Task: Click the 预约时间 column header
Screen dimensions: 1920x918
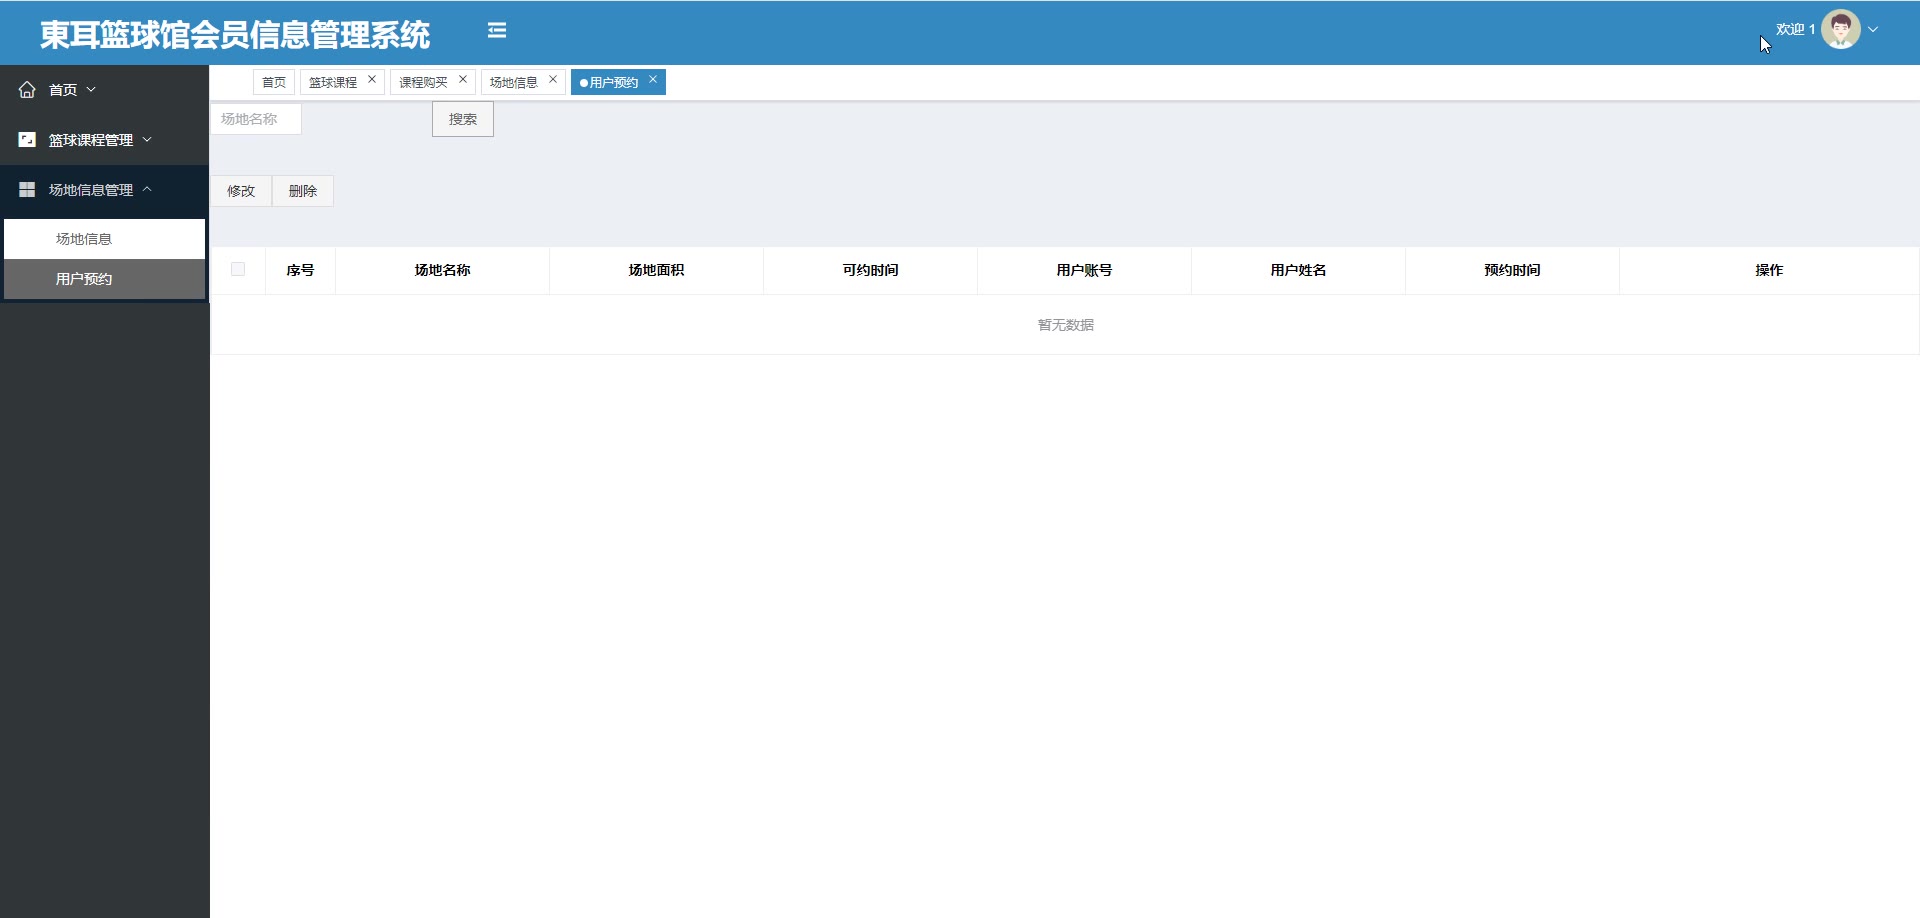Action: coord(1512,270)
